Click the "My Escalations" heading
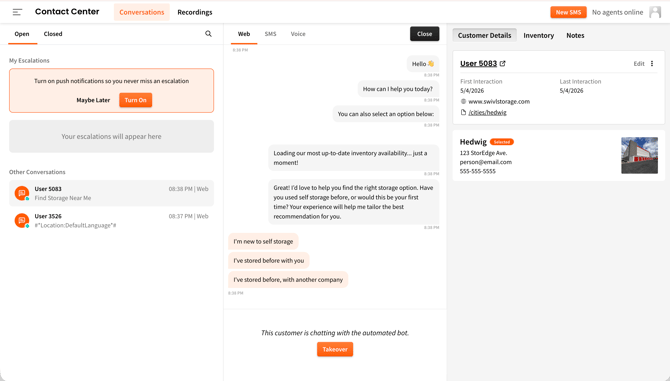Screen dimensions: 670x381 (29, 61)
